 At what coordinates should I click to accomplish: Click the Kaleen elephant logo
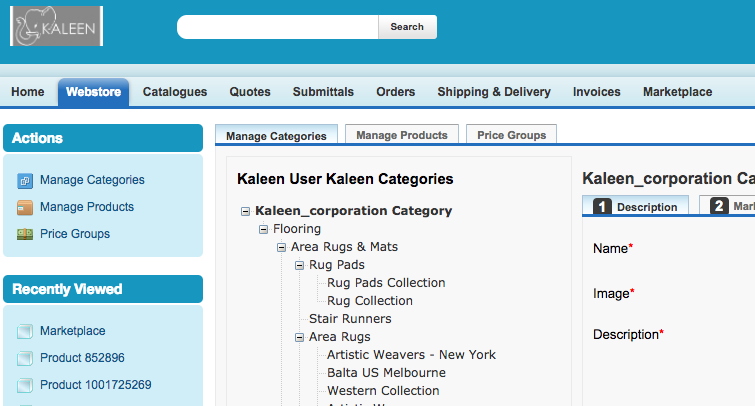coord(56,26)
